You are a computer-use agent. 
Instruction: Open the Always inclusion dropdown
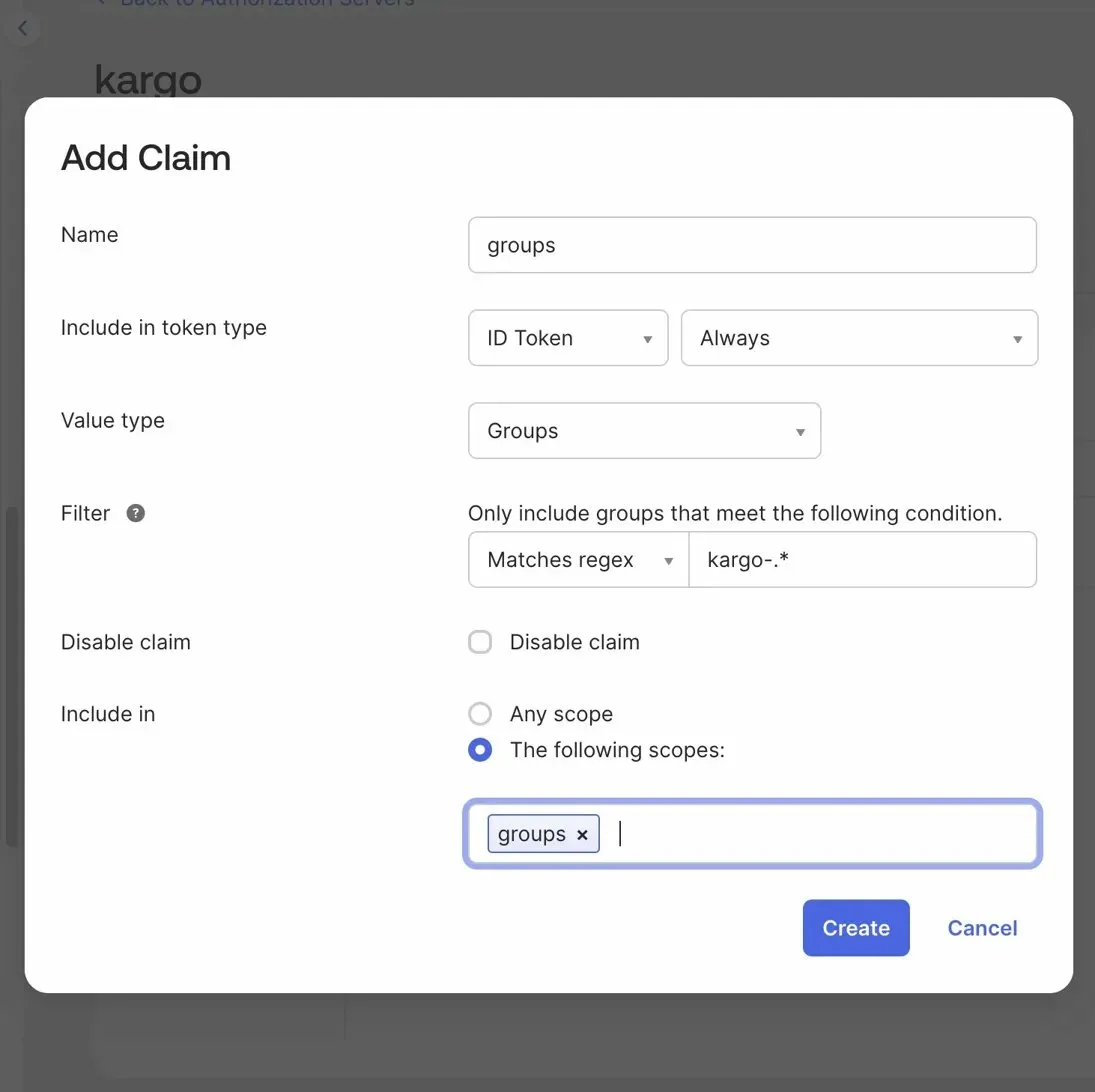(859, 338)
